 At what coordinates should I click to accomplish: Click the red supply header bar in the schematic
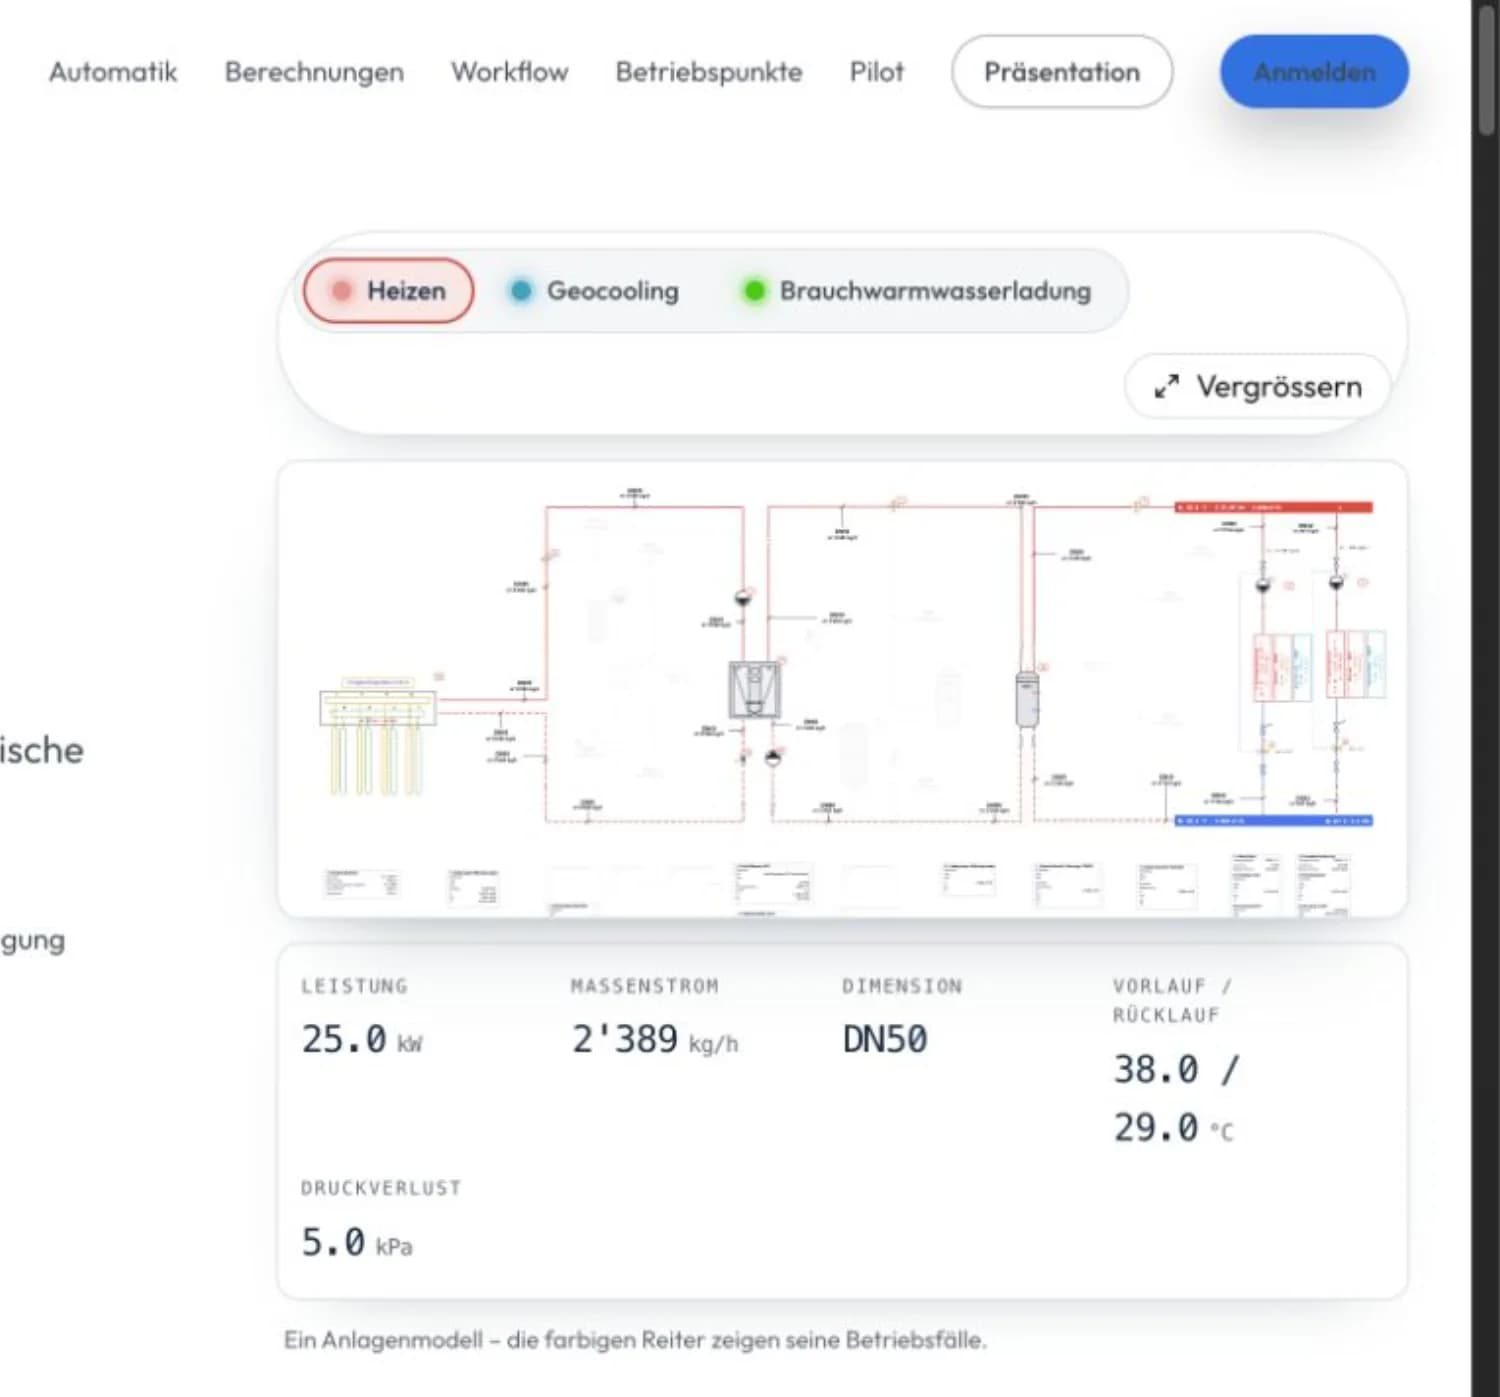click(x=1273, y=508)
